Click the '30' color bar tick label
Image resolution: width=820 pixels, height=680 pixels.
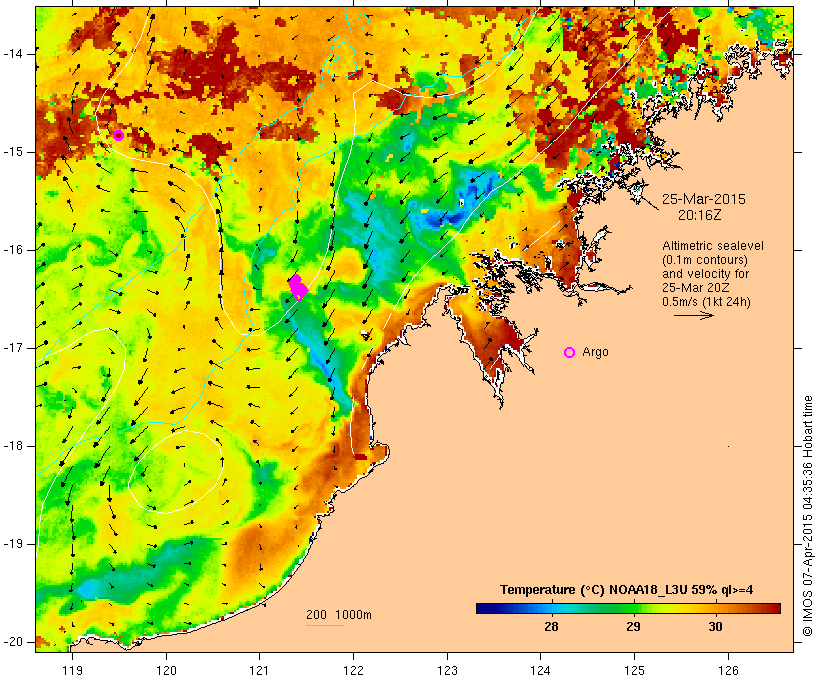pyautogui.click(x=715, y=626)
